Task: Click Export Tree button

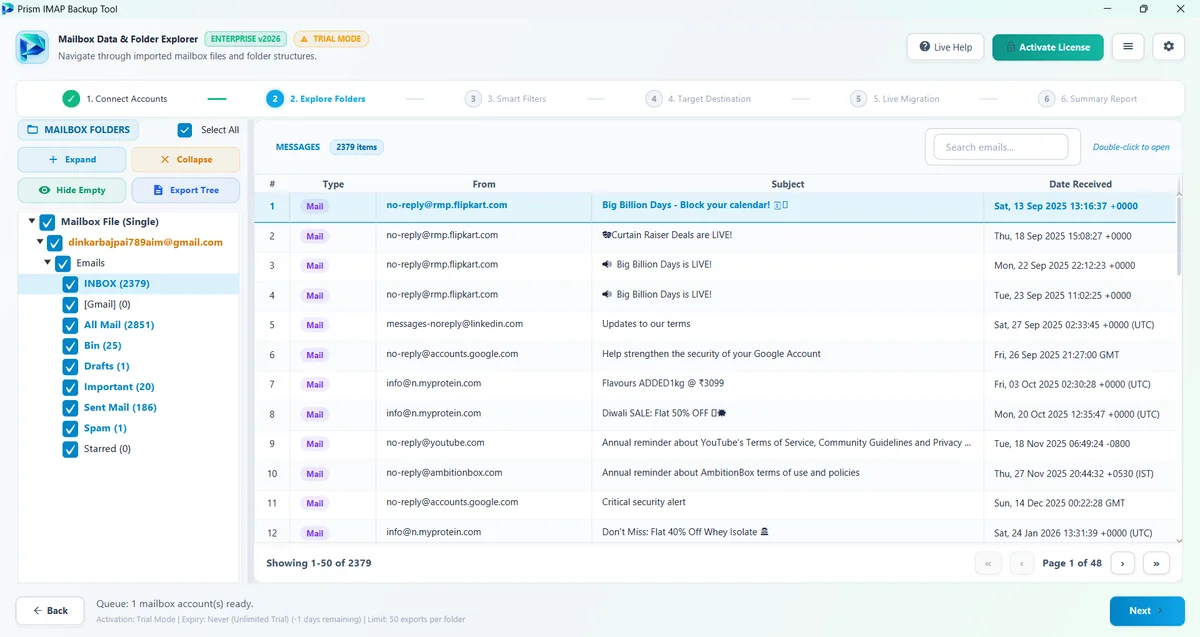Action: [x=186, y=190]
